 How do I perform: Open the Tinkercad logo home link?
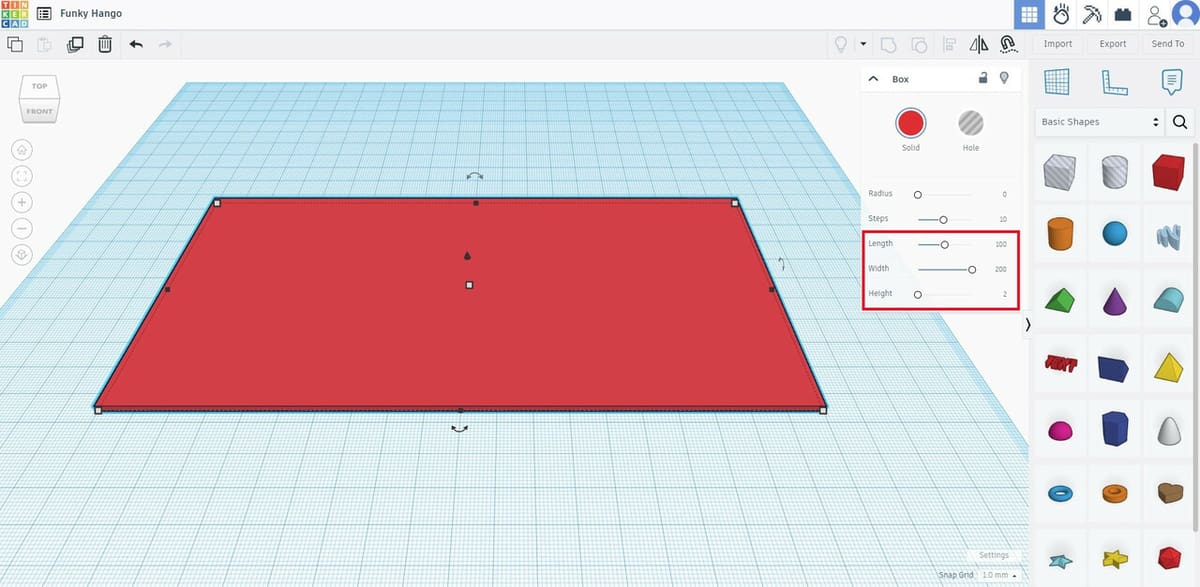click(14, 14)
